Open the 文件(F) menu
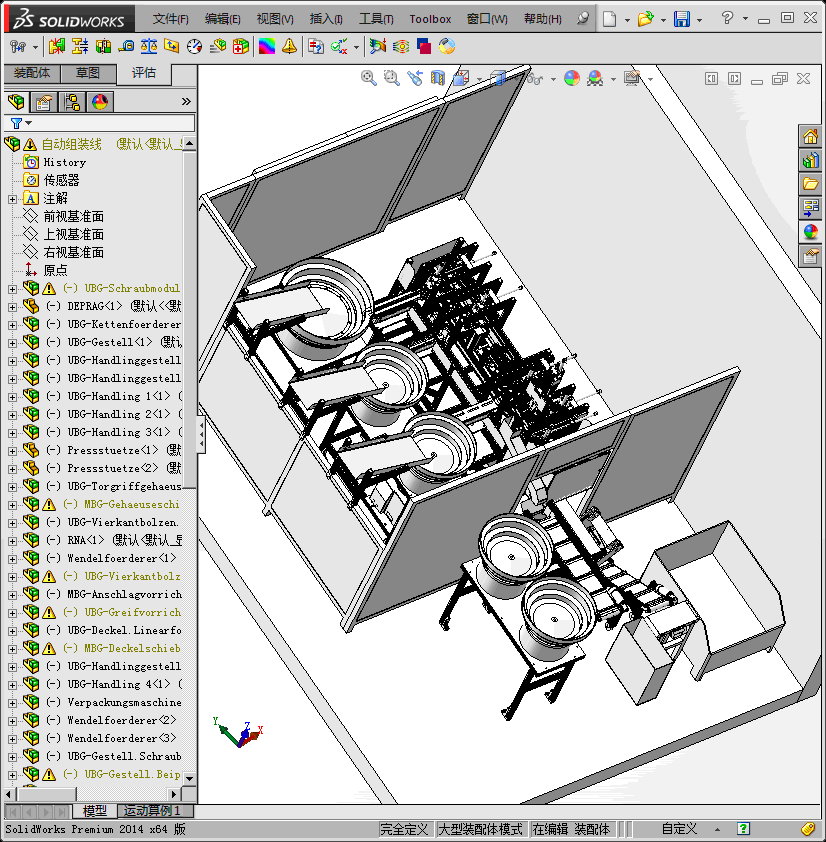The image size is (826, 842). click(171, 19)
